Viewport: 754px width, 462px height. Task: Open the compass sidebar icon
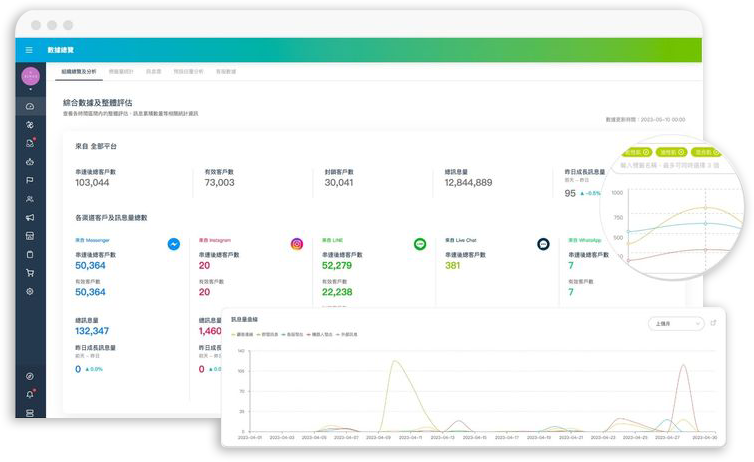point(30,376)
